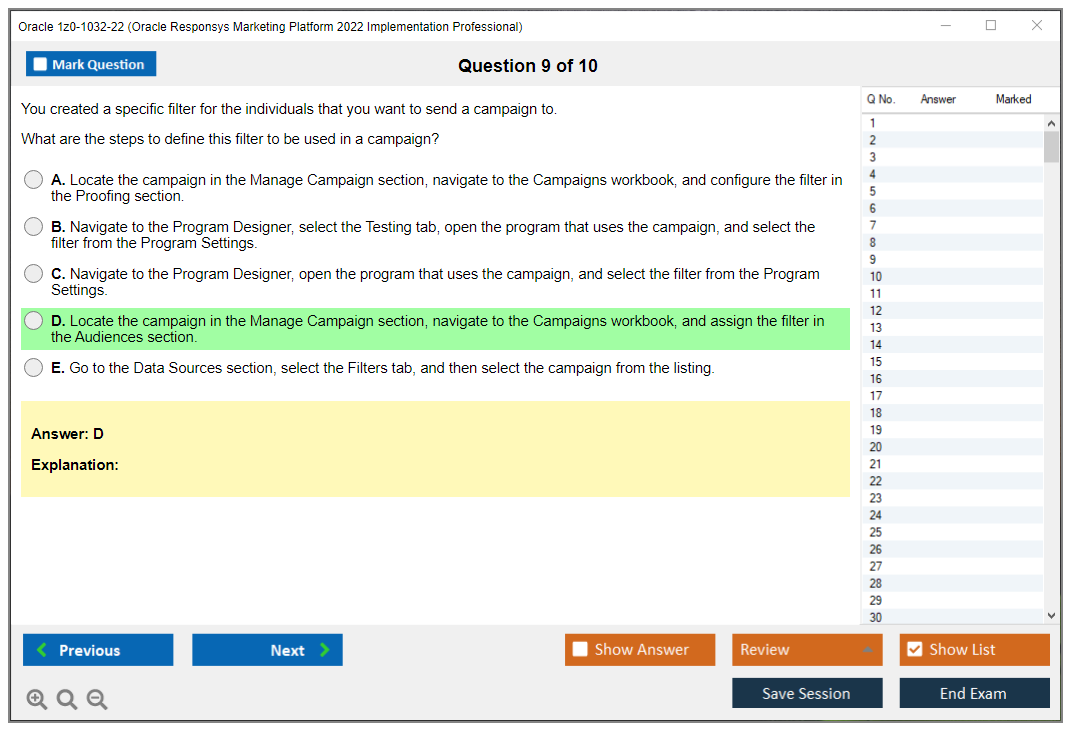
Task: Select answer option B radio button
Action: (x=33, y=226)
